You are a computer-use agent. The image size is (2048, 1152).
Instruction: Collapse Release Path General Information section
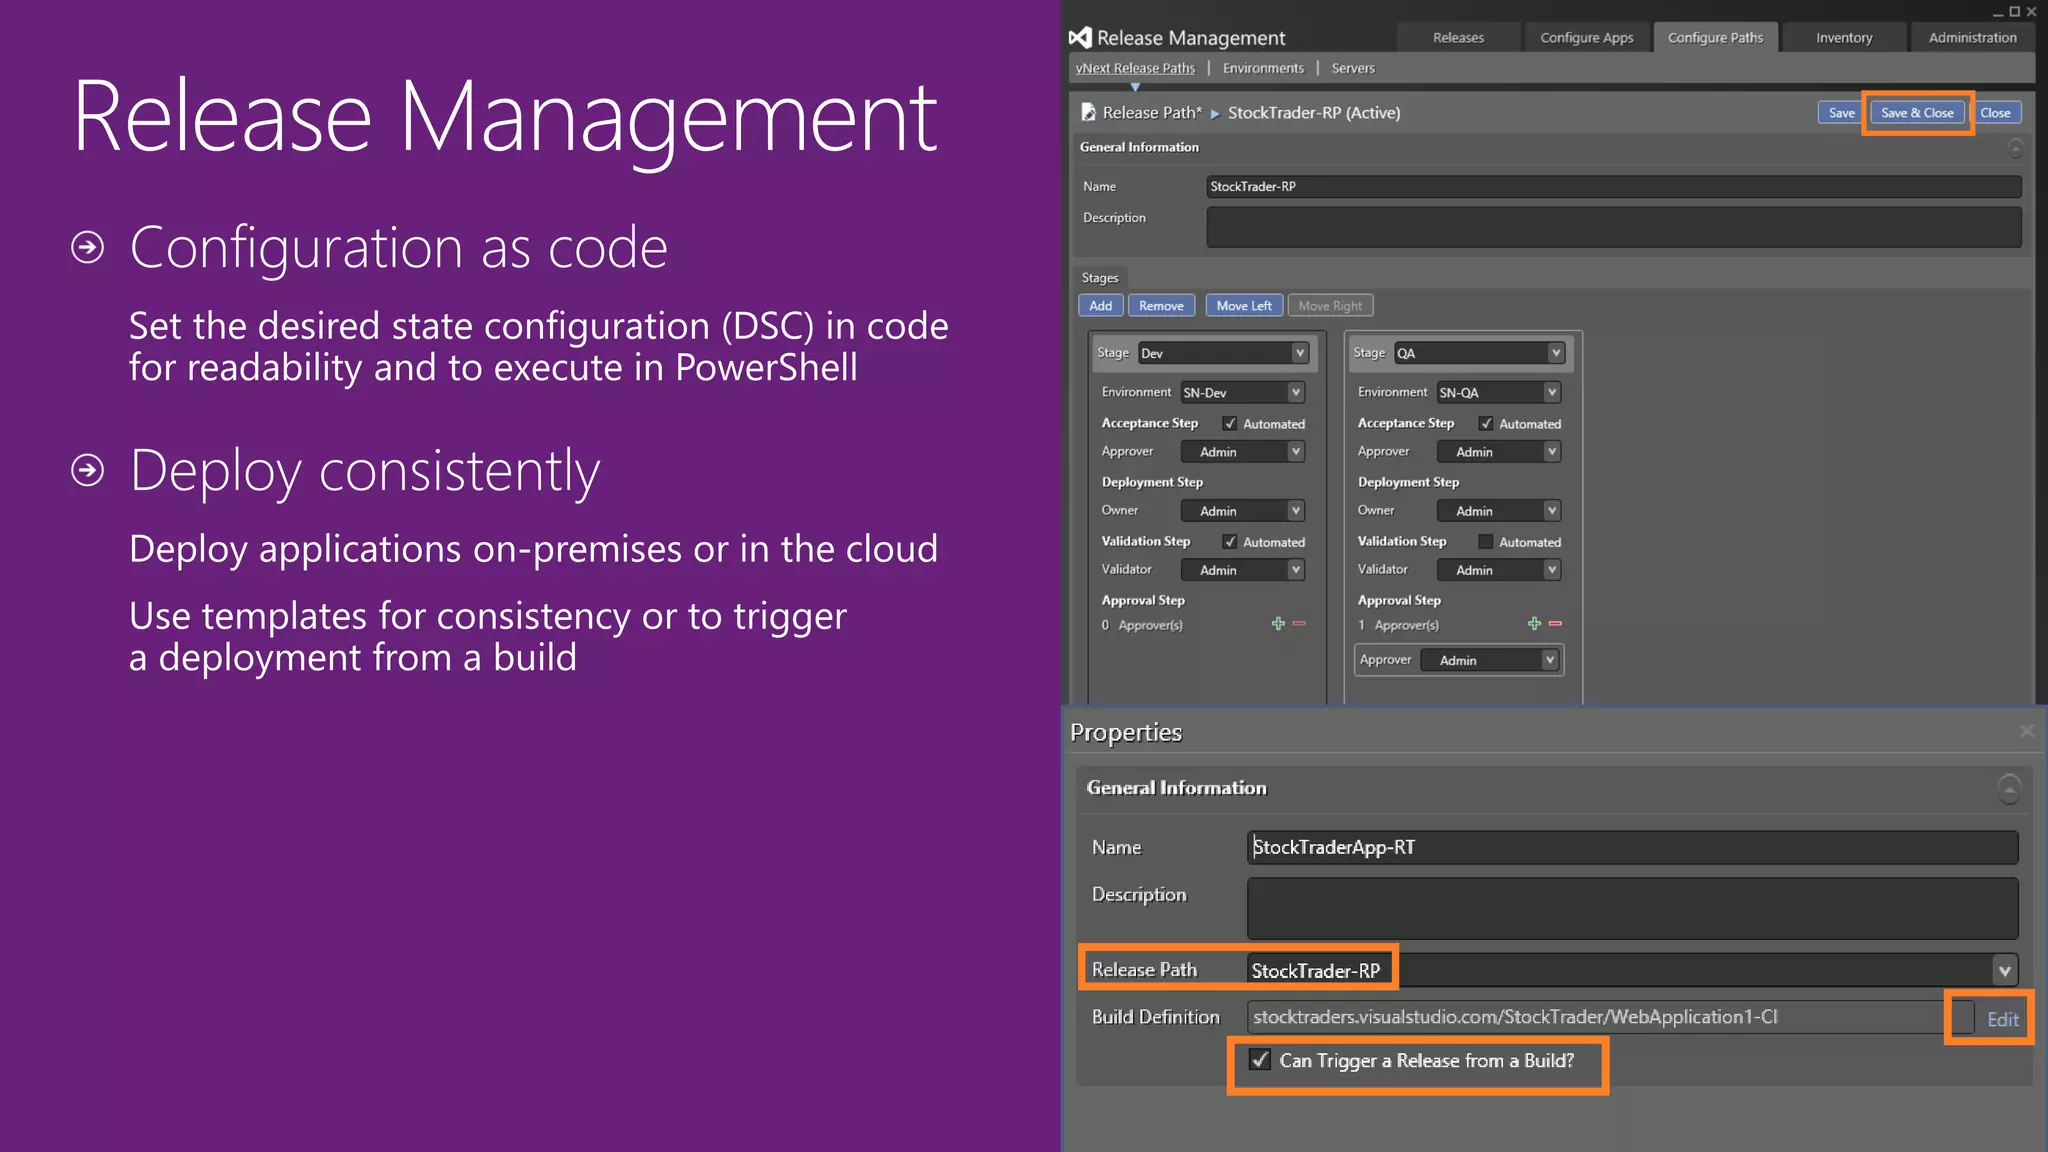pos(2015,148)
